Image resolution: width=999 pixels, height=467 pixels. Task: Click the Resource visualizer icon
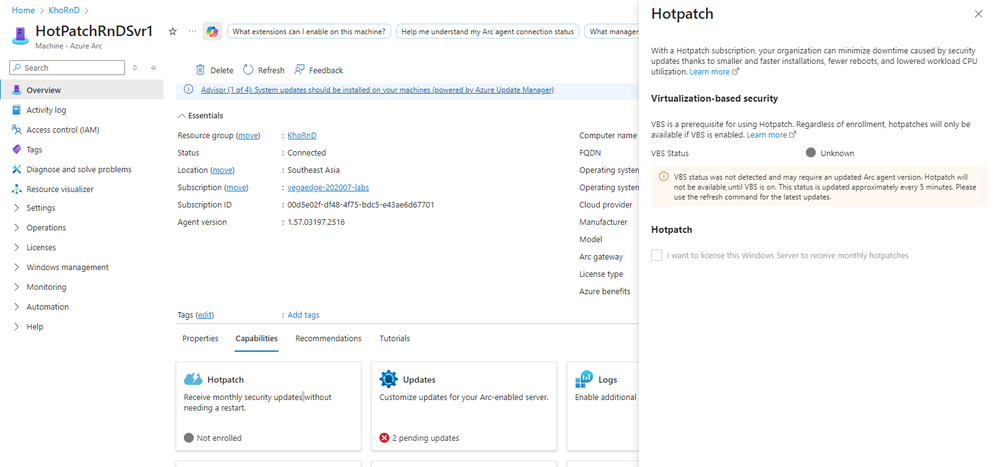[17, 189]
